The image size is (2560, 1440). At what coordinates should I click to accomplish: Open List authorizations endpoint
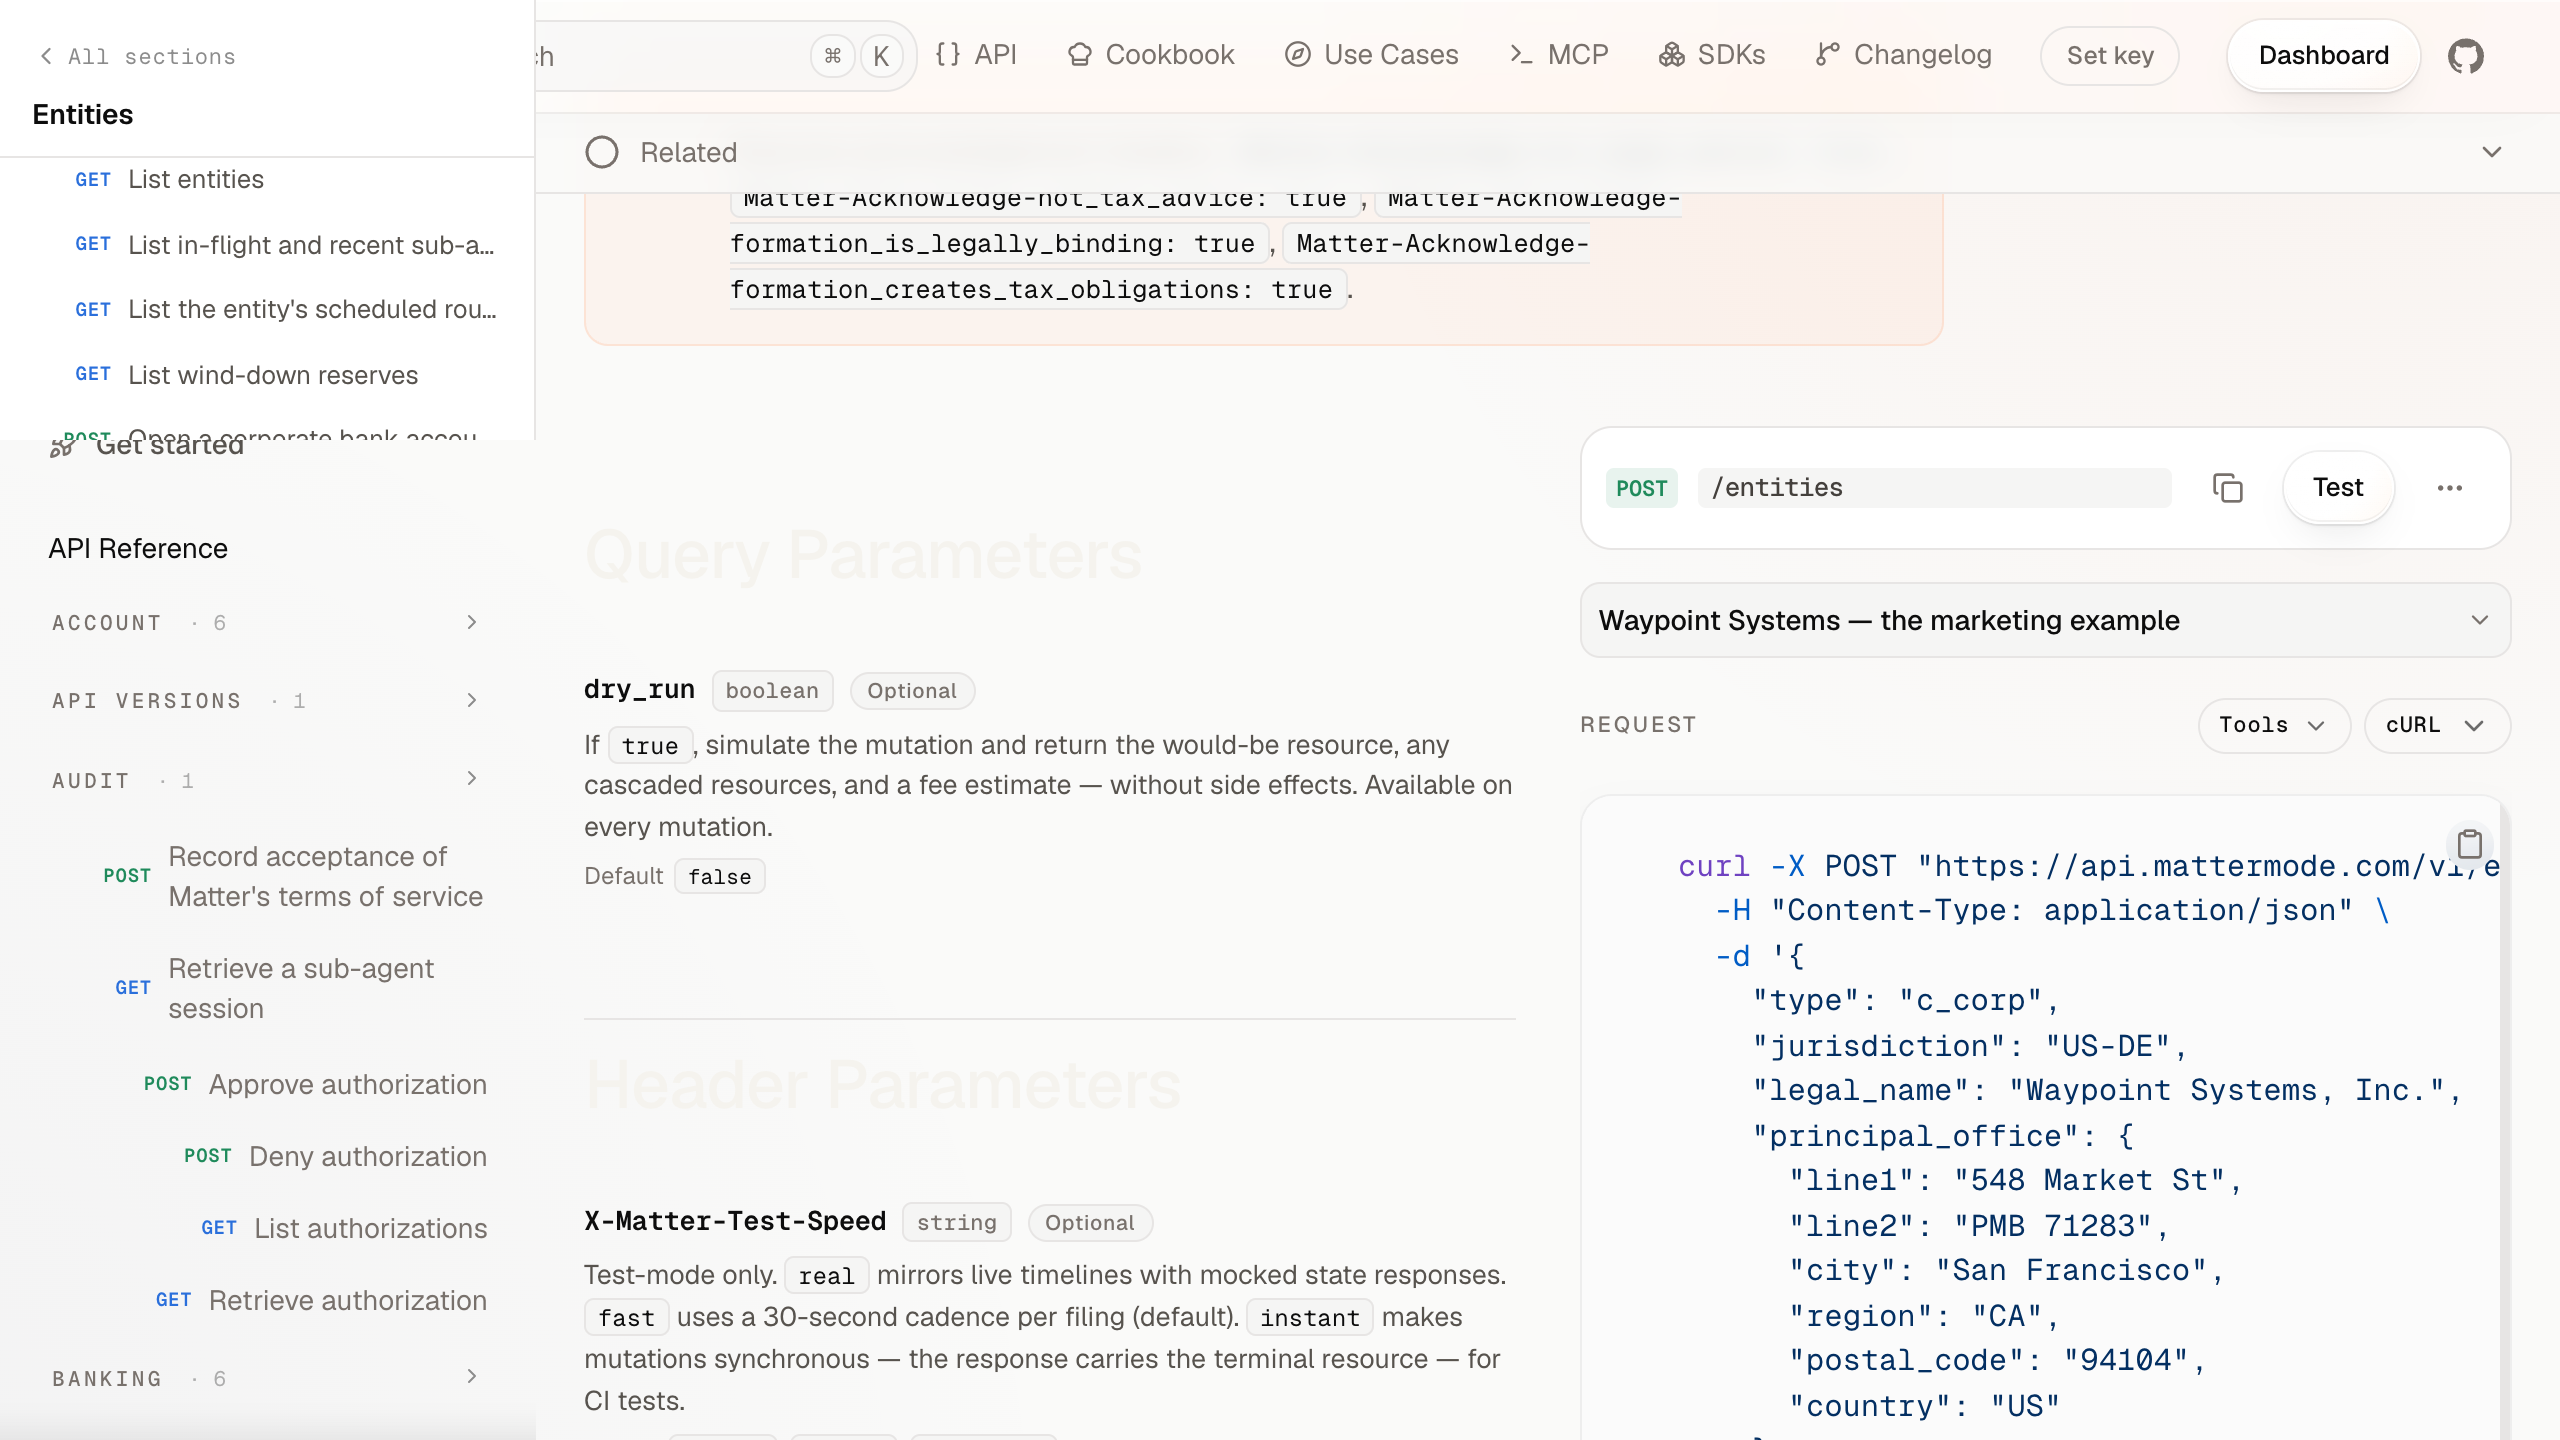point(344,1228)
